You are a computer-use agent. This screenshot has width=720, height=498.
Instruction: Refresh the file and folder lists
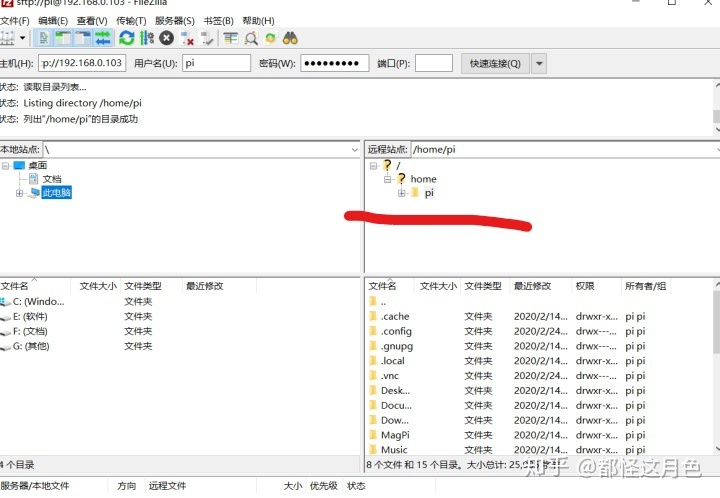[127, 38]
